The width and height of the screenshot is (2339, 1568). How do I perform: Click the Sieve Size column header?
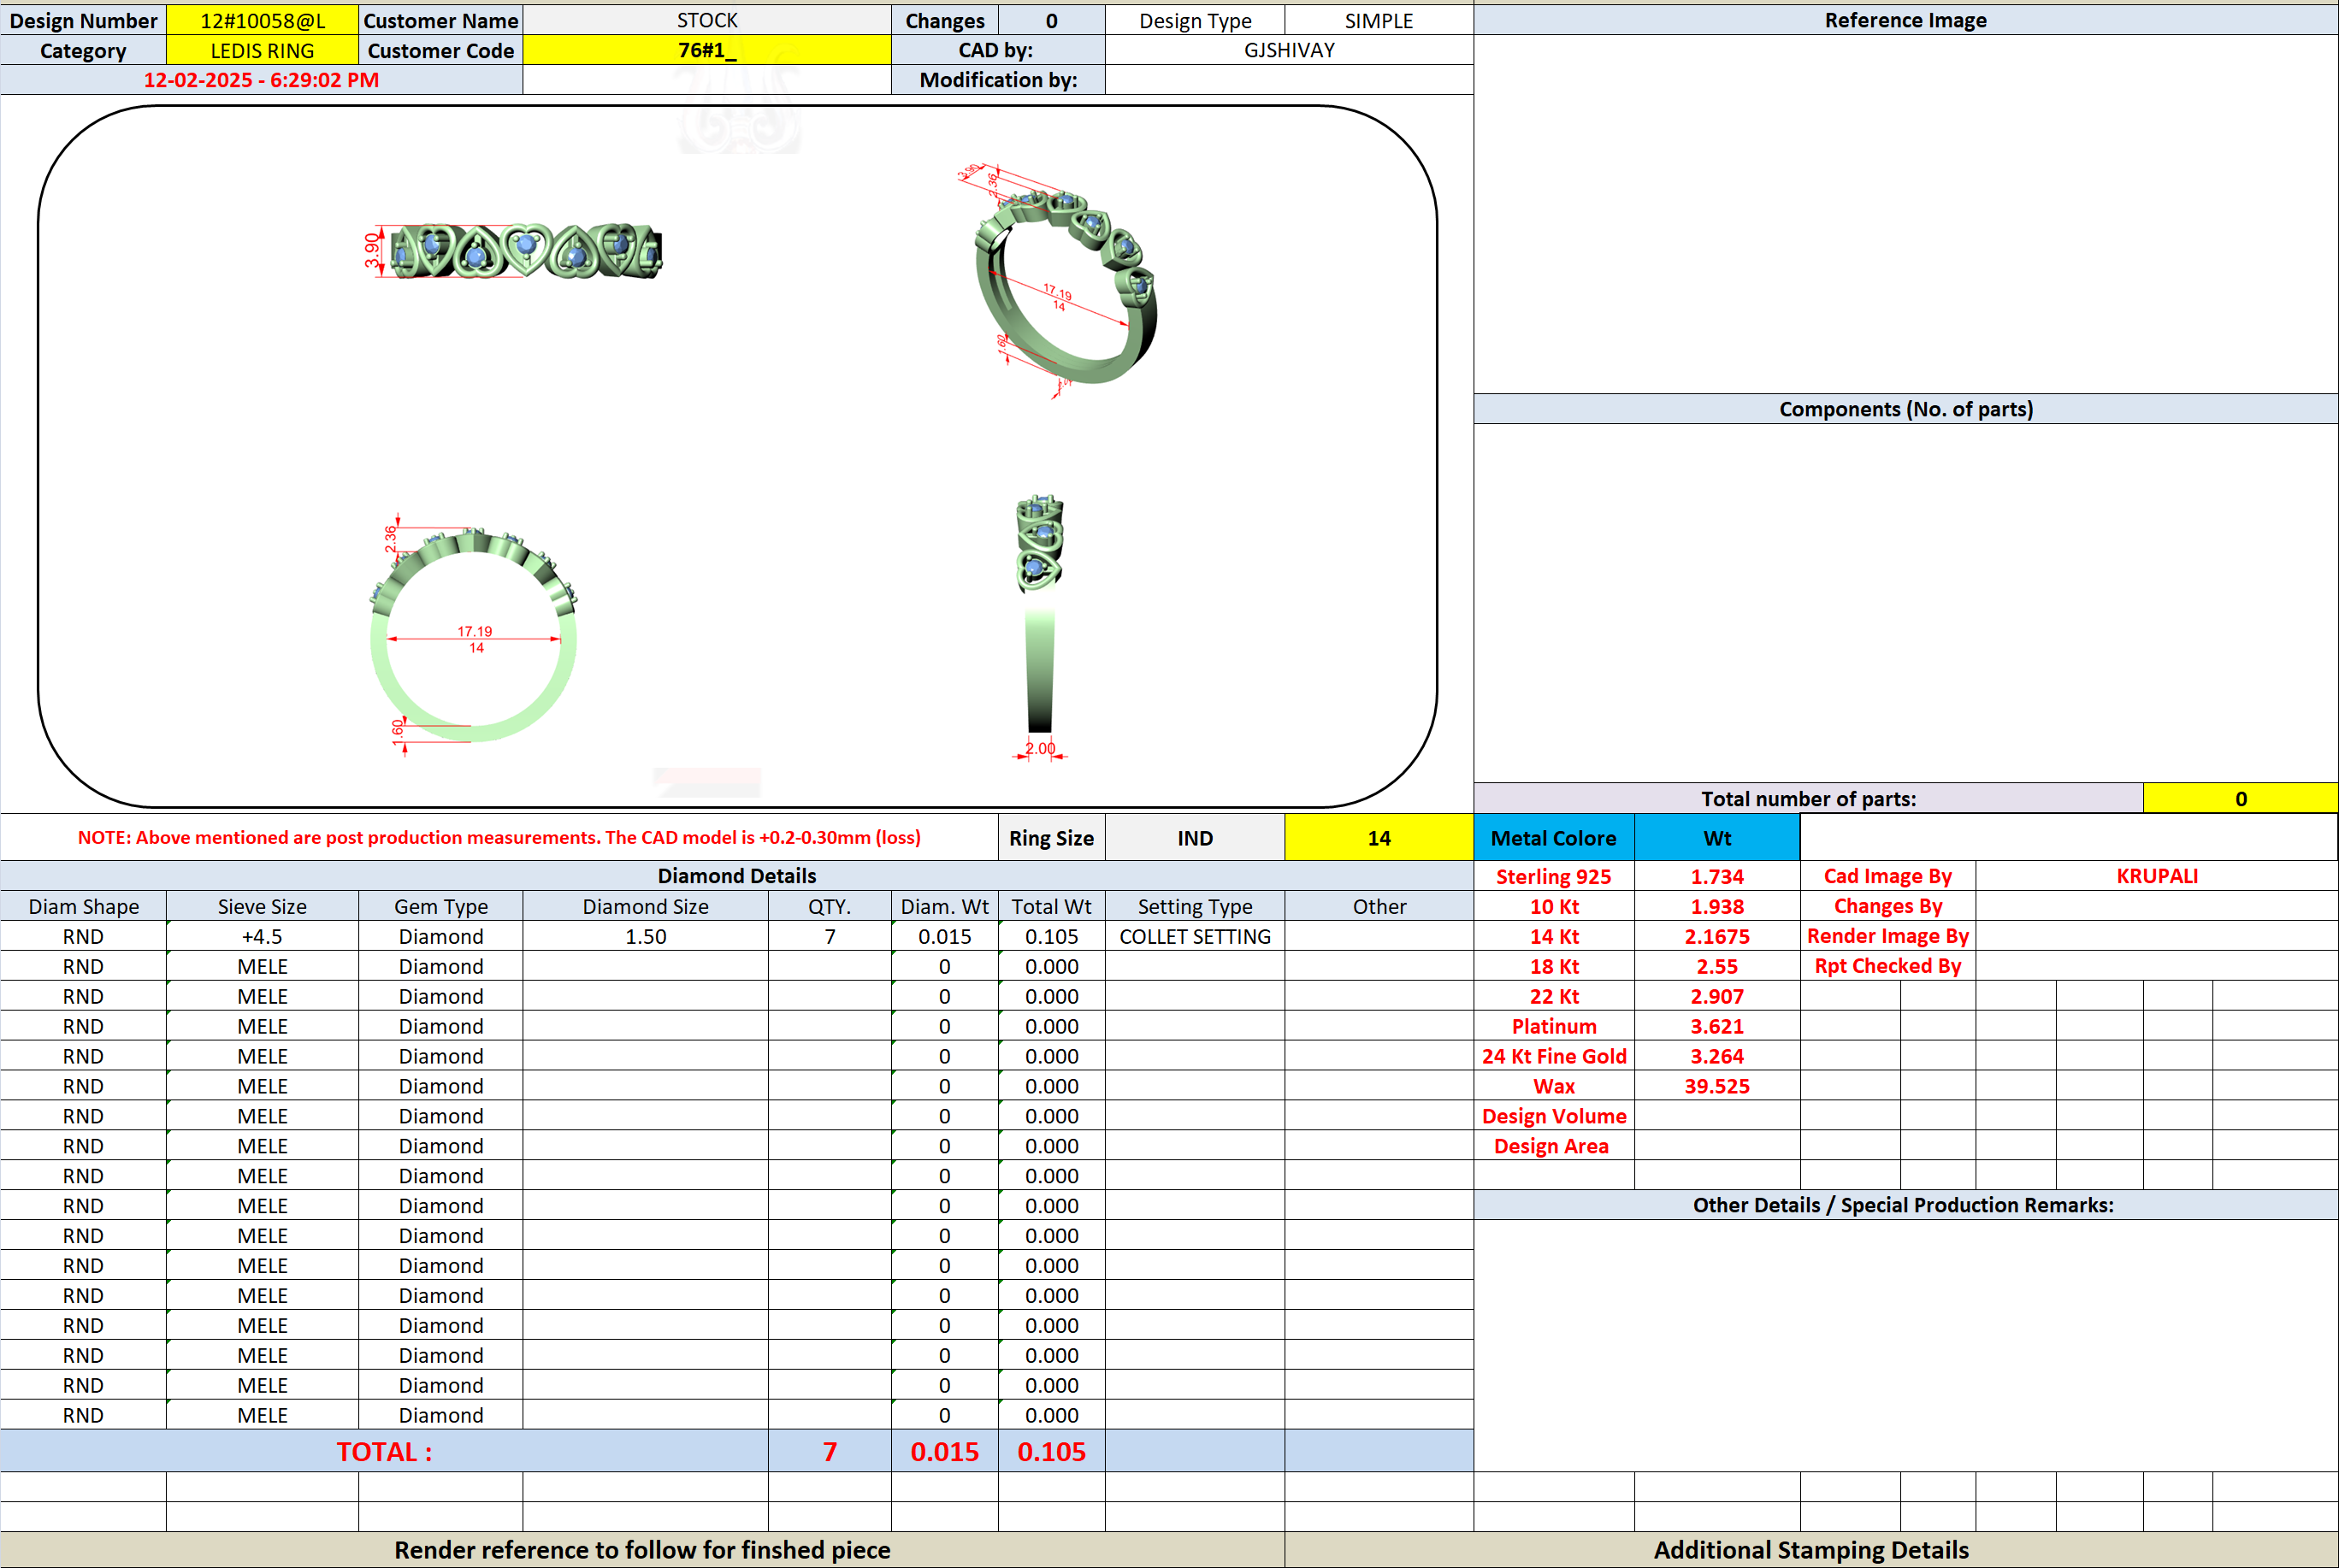click(x=262, y=907)
